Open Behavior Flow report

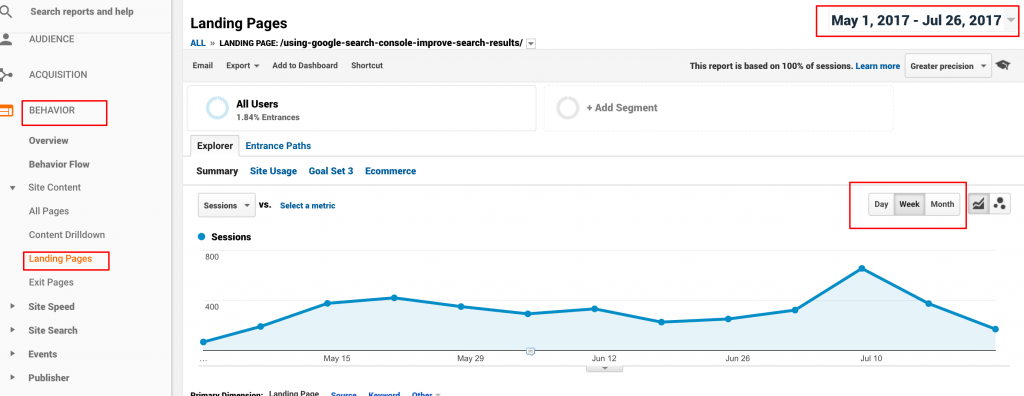point(59,164)
